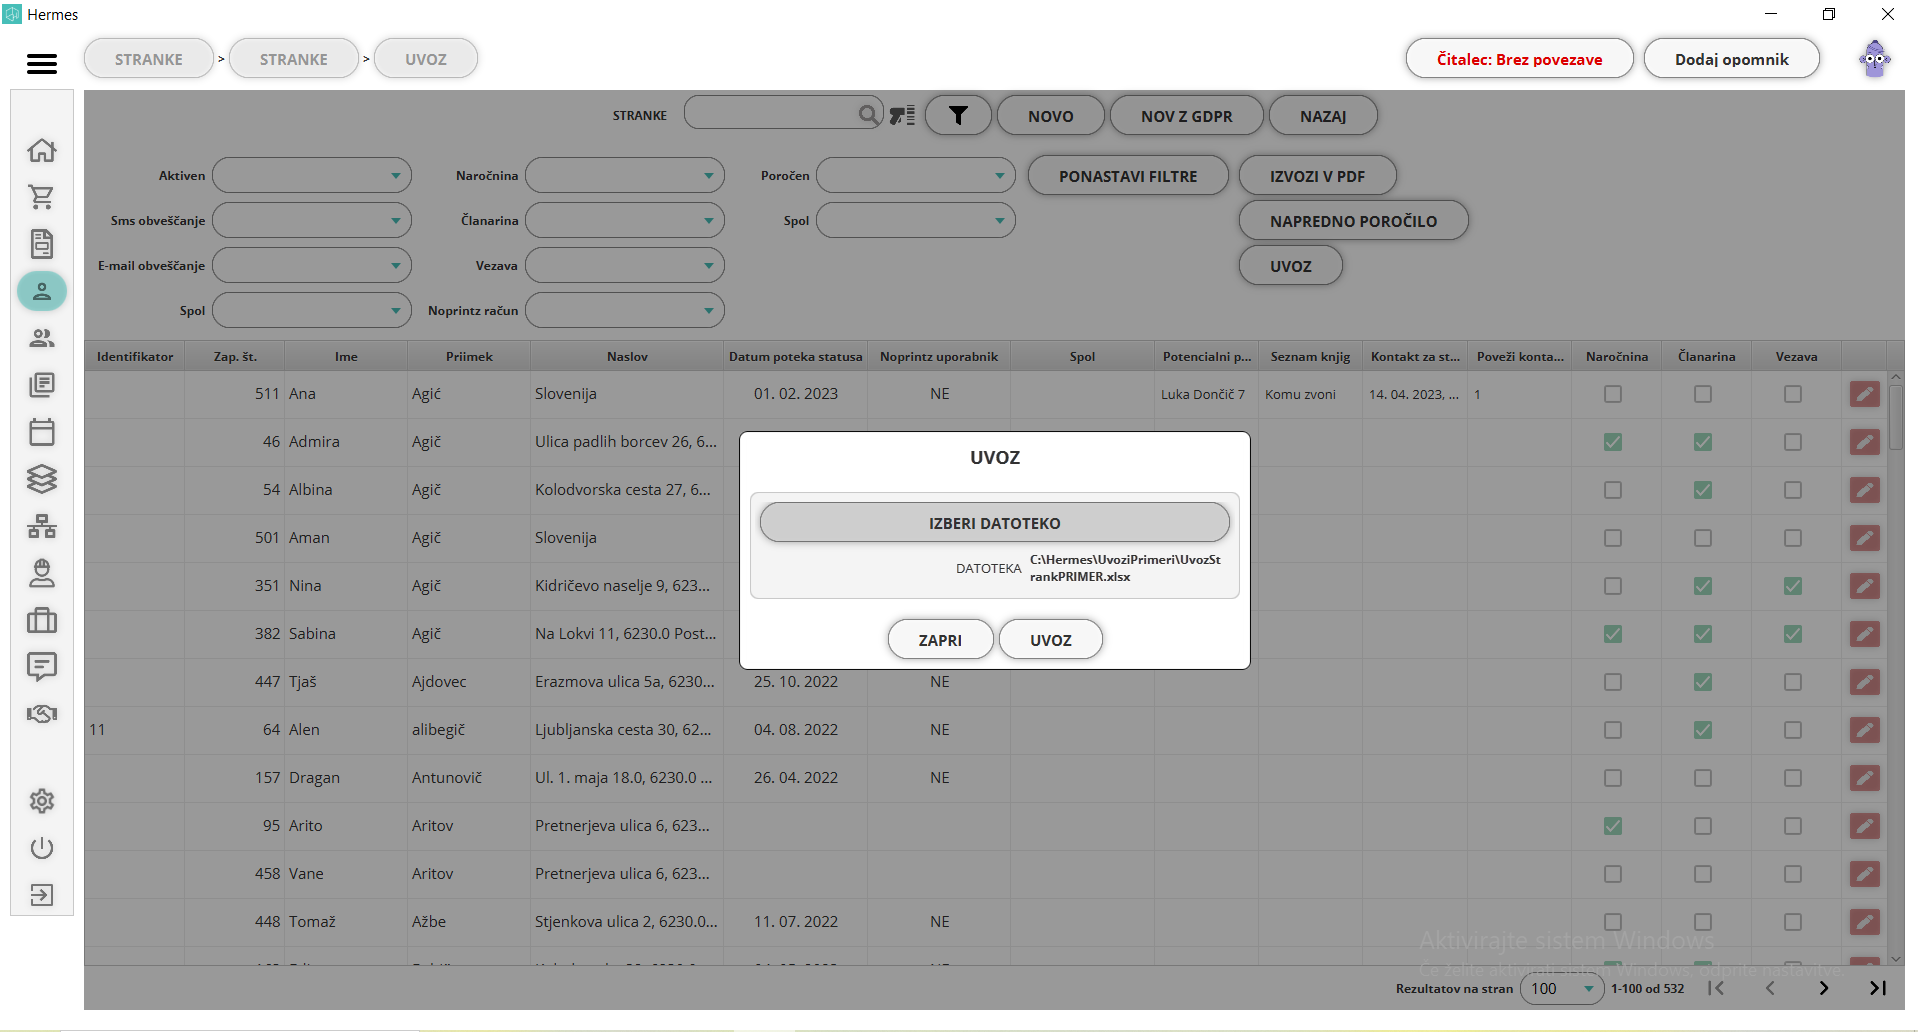Viewport: 1918px width, 1032px height.
Task: Click the NAPREDNO POROČILO button
Action: coord(1354,221)
